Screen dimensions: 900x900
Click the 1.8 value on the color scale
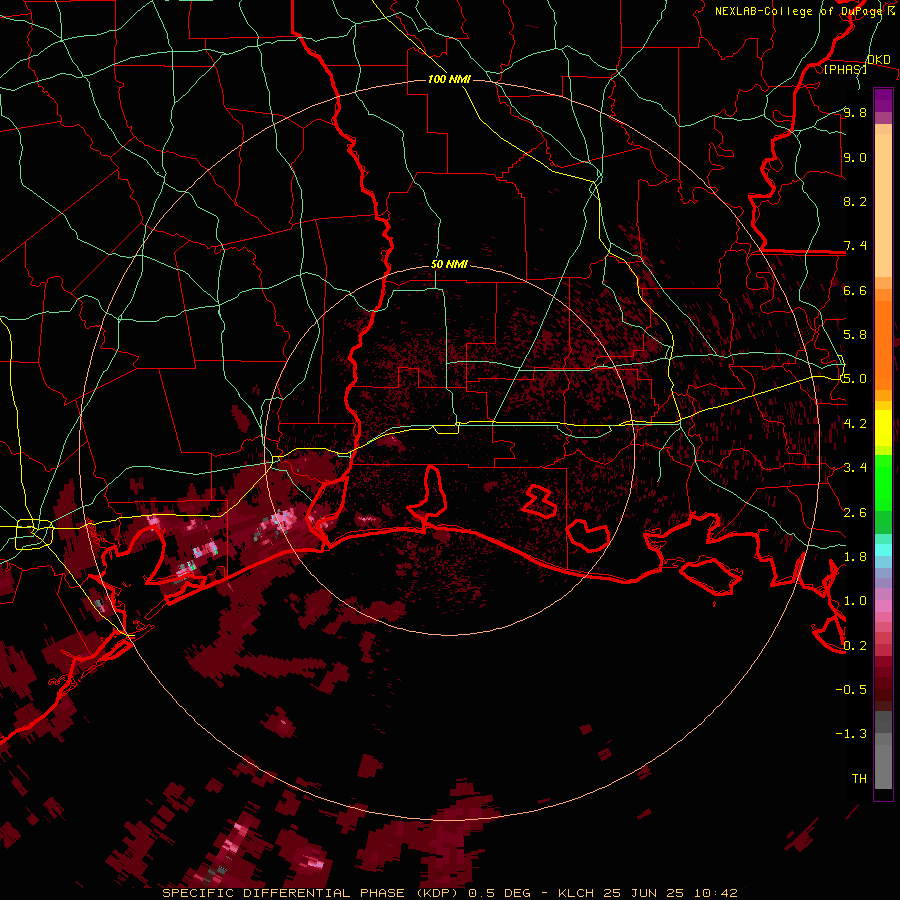[x=855, y=557]
